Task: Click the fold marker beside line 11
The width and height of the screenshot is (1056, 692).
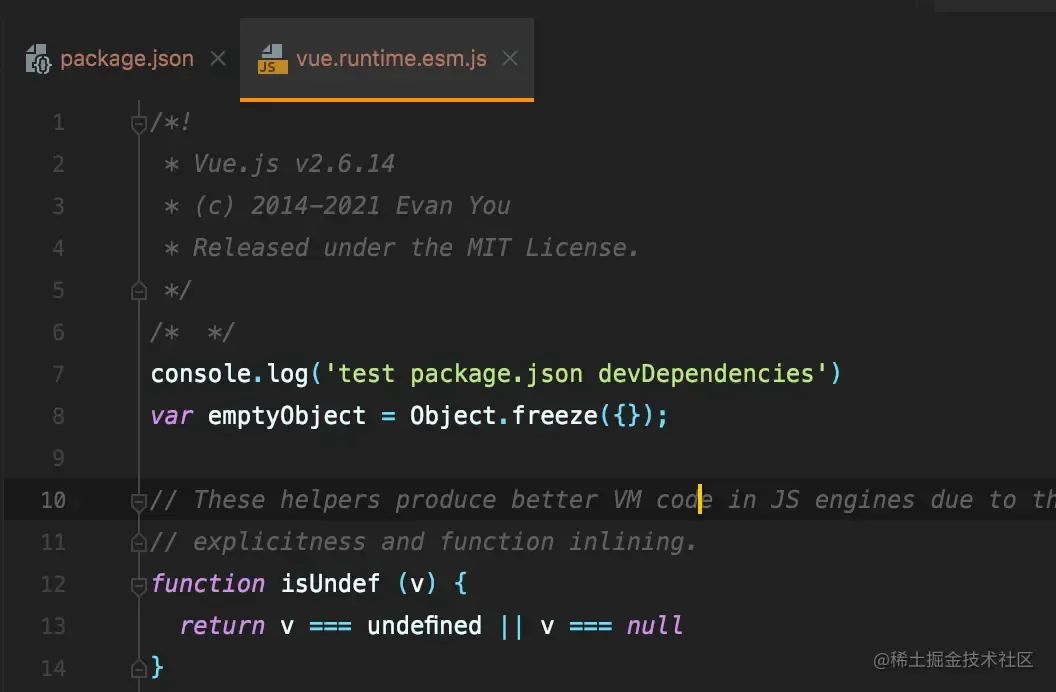Action: (x=138, y=541)
